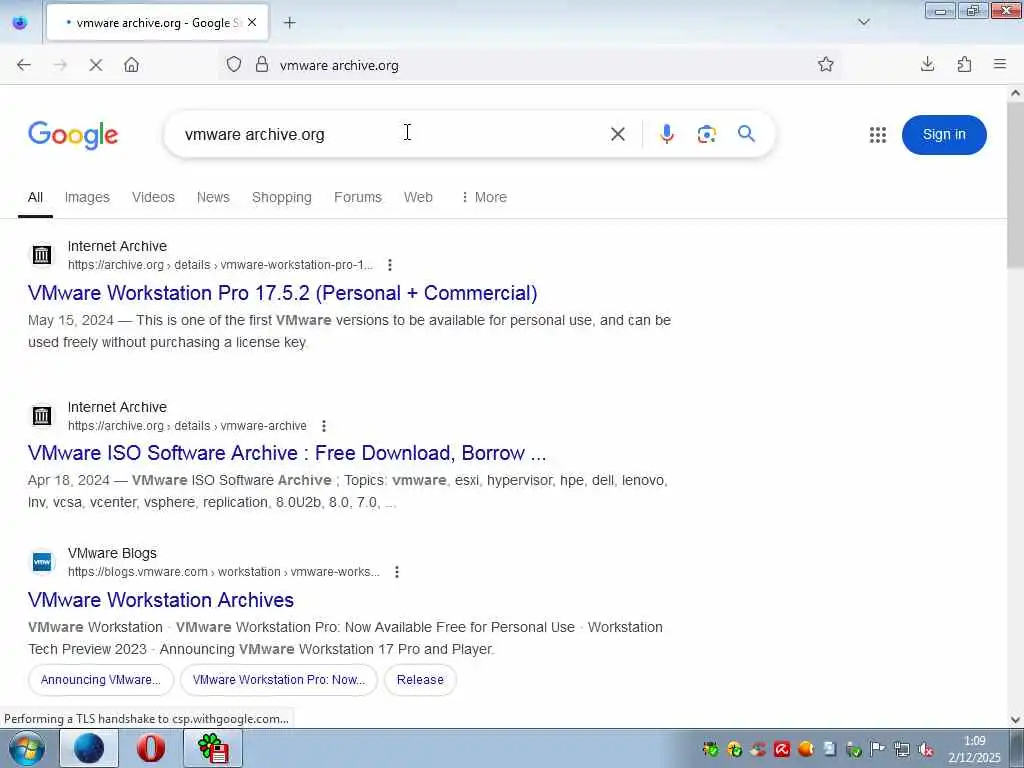
Task: Open the flower floppy-disk app in taskbar
Action: point(213,748)
